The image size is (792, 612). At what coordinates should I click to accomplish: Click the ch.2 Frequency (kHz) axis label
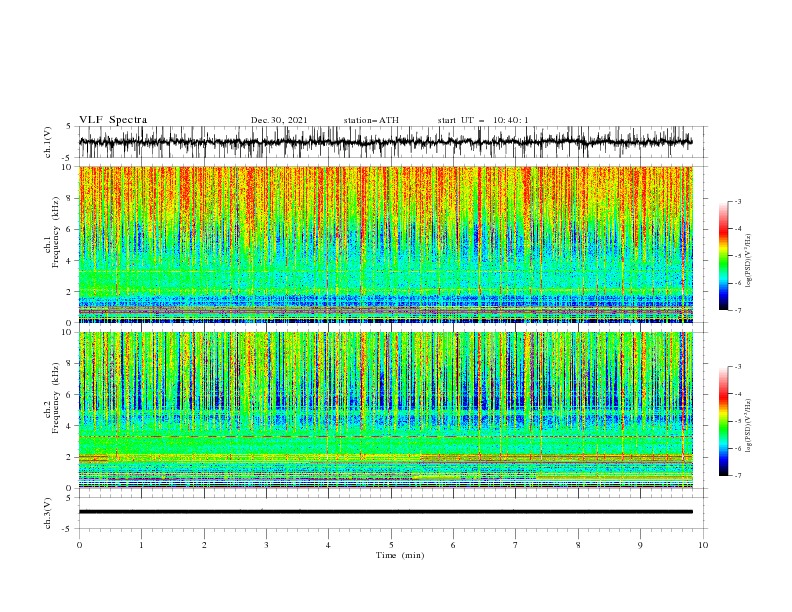coord(52,398)
